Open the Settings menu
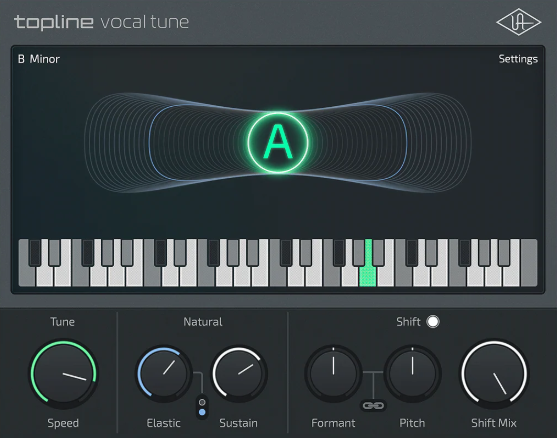 pyautogui.click(x=518, y=59)
